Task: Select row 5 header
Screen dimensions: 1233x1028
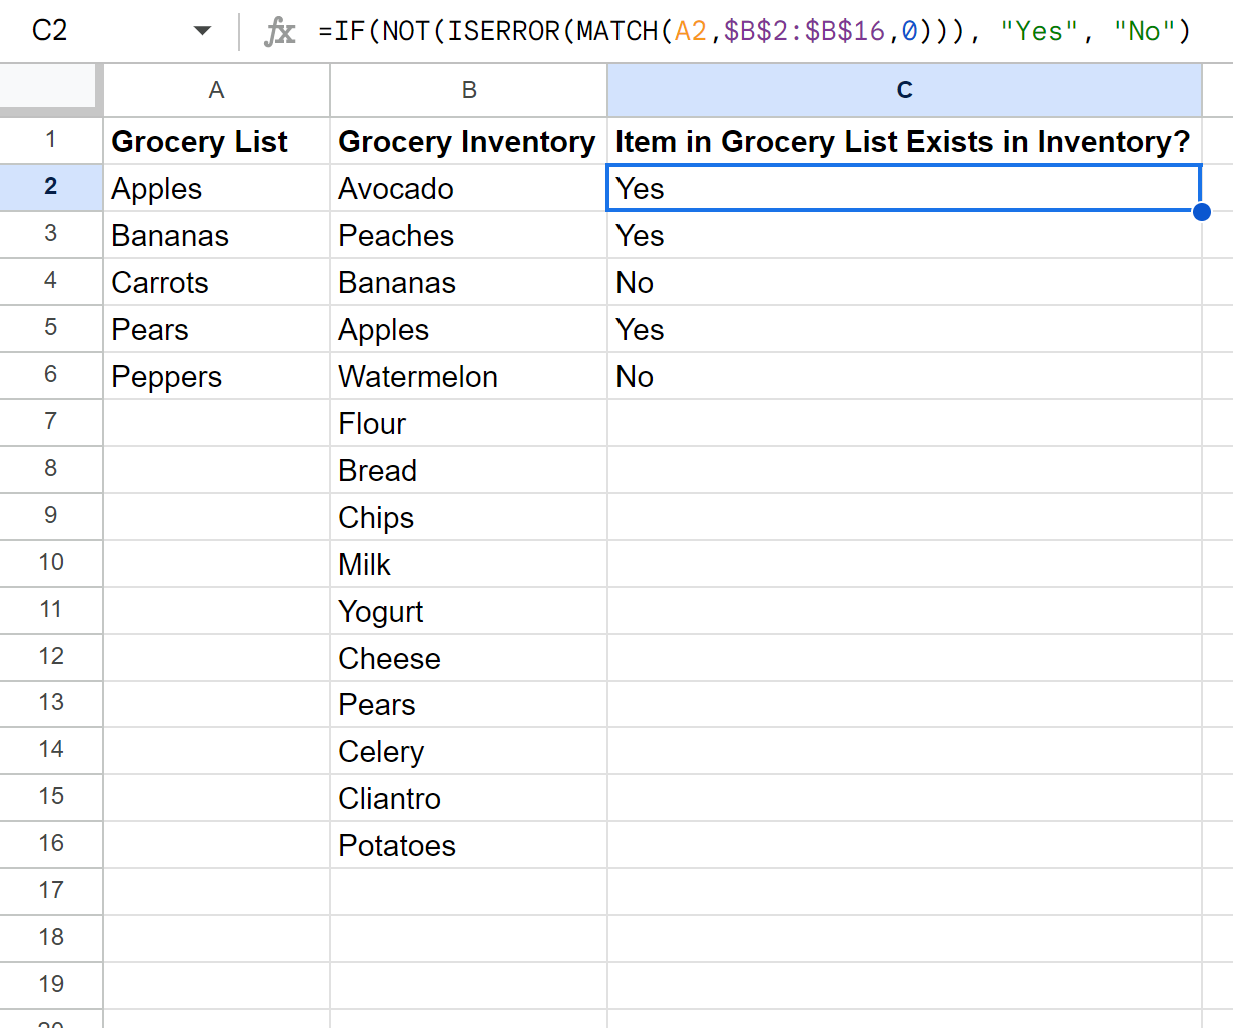Action: click(x=50, y=329)
